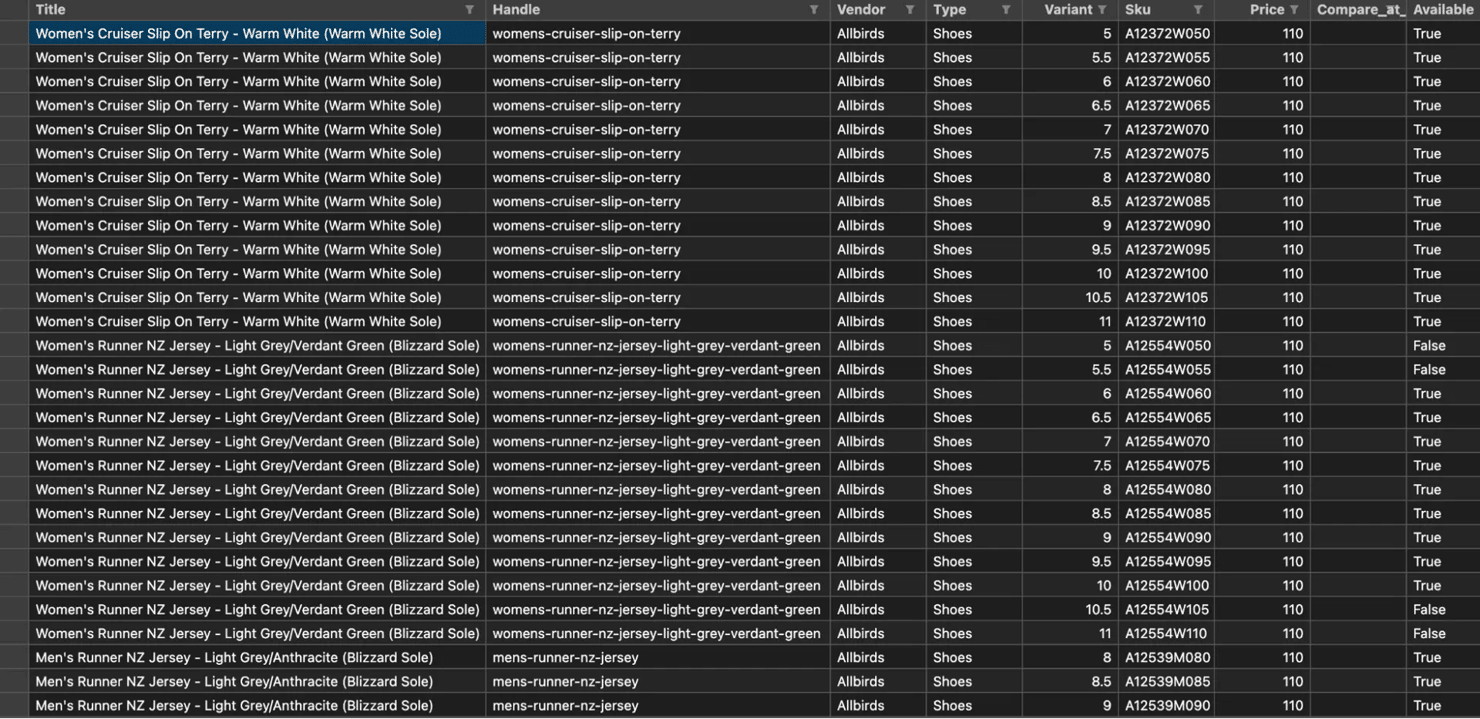Select the Available cell for Sku A12554W105
Viewport: 1480px width, 719px height.
point(1429,610)
